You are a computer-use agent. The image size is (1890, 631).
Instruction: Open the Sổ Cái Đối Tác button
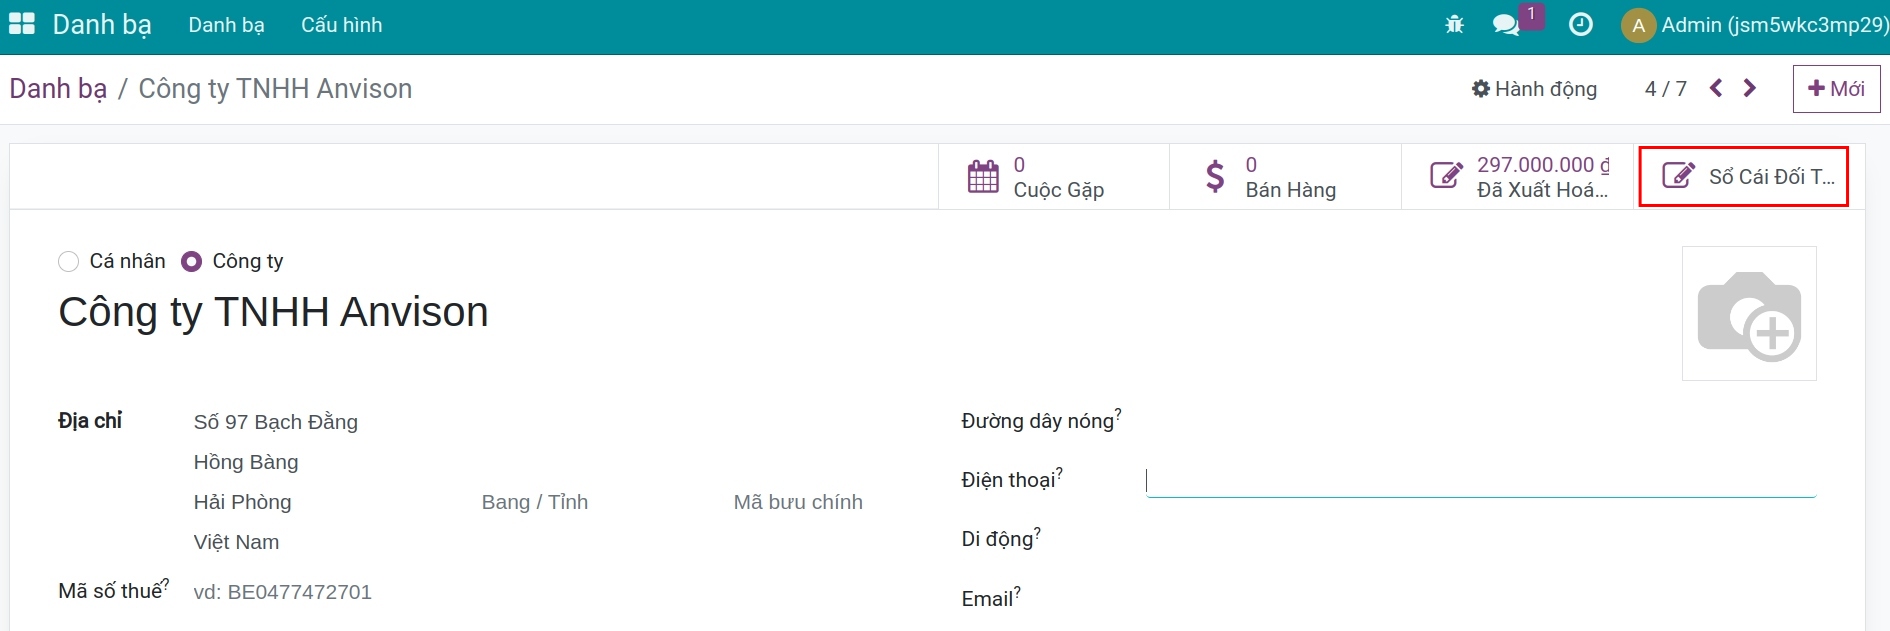click(1743, 177)
